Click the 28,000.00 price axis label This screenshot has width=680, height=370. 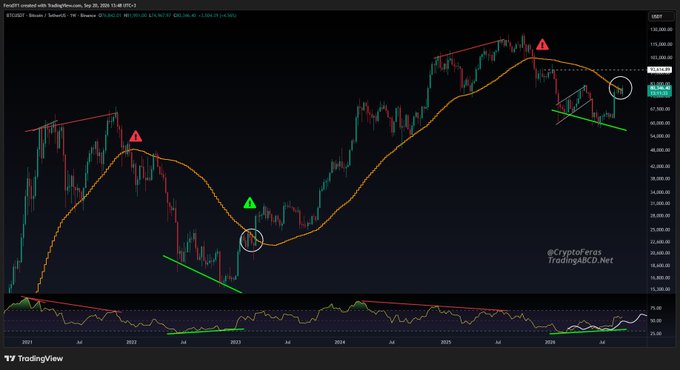(660, 215)
